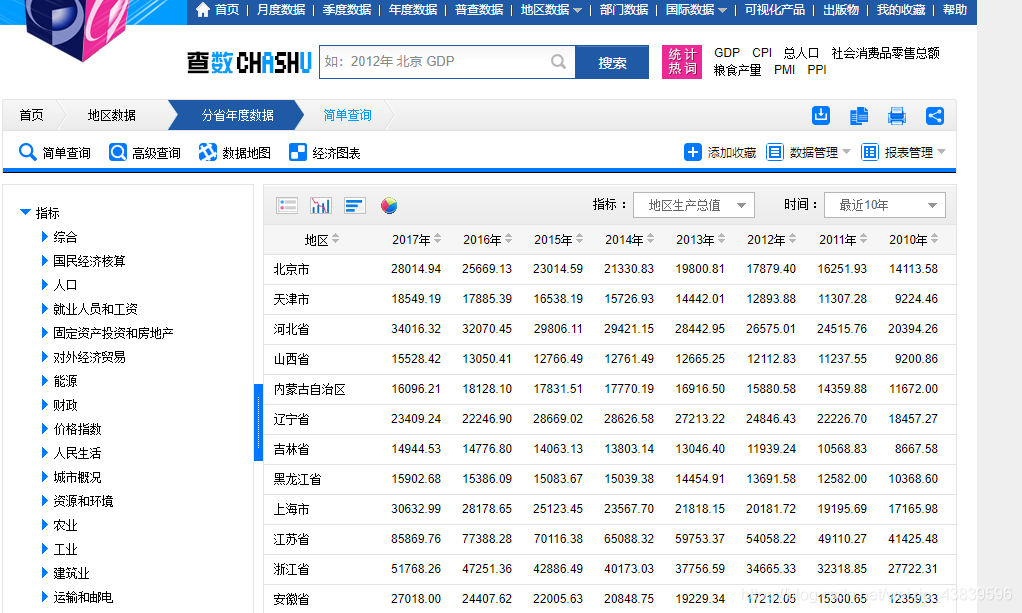Click the GDP hot keyword link
Image resolution: width=1022 pixels, height=613 pixels.
click(727, 53)
